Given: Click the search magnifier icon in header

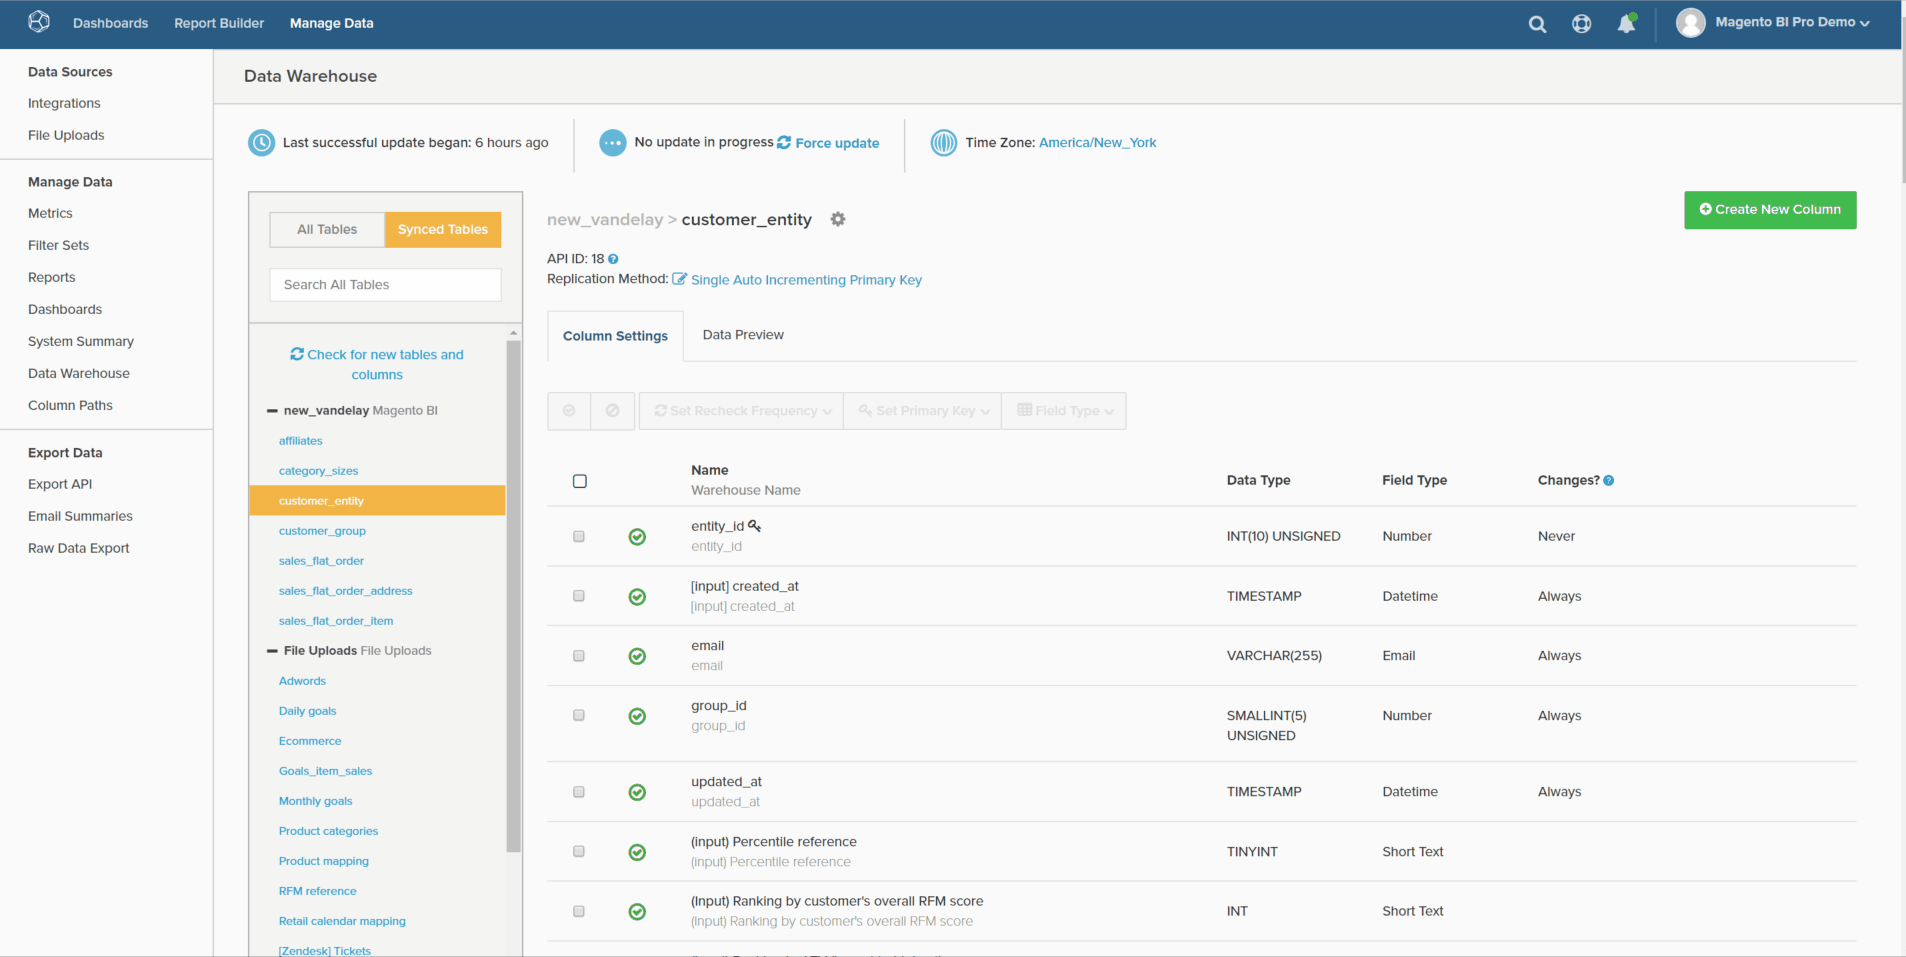Looking at the screenshot, I should (1537, 24).
